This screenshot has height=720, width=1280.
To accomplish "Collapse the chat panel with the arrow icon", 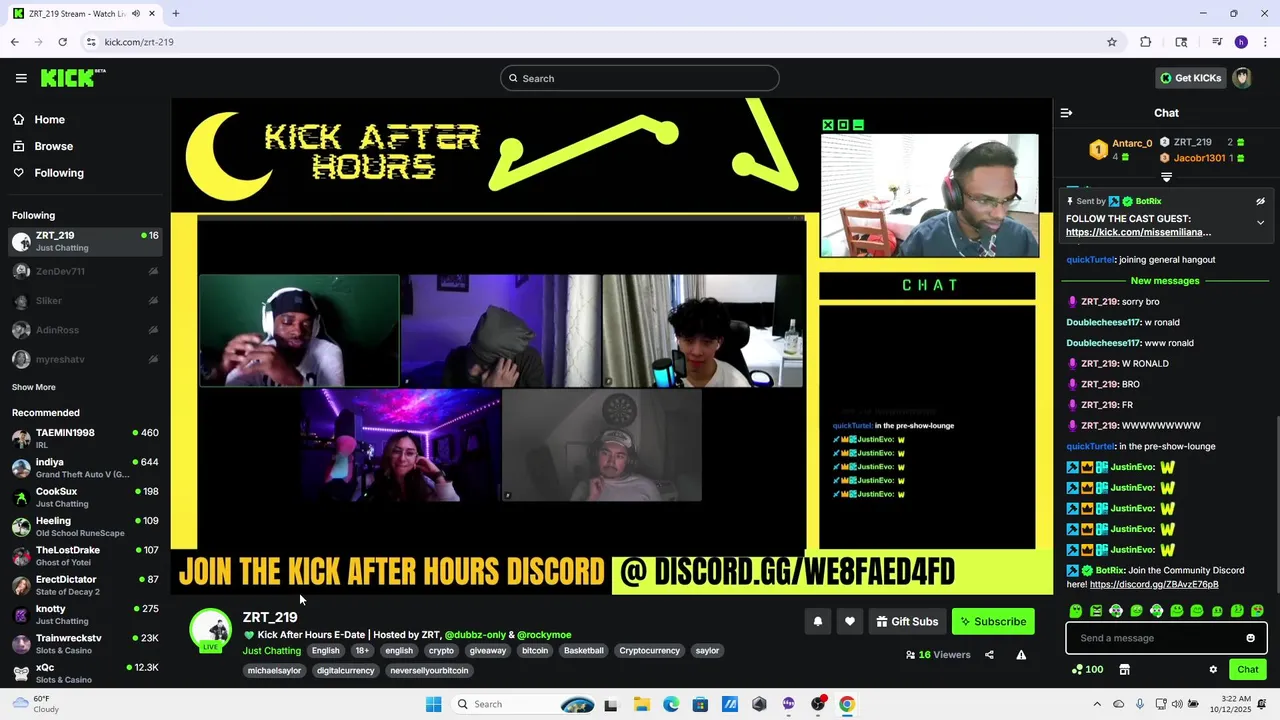I will click(1066, 113).
